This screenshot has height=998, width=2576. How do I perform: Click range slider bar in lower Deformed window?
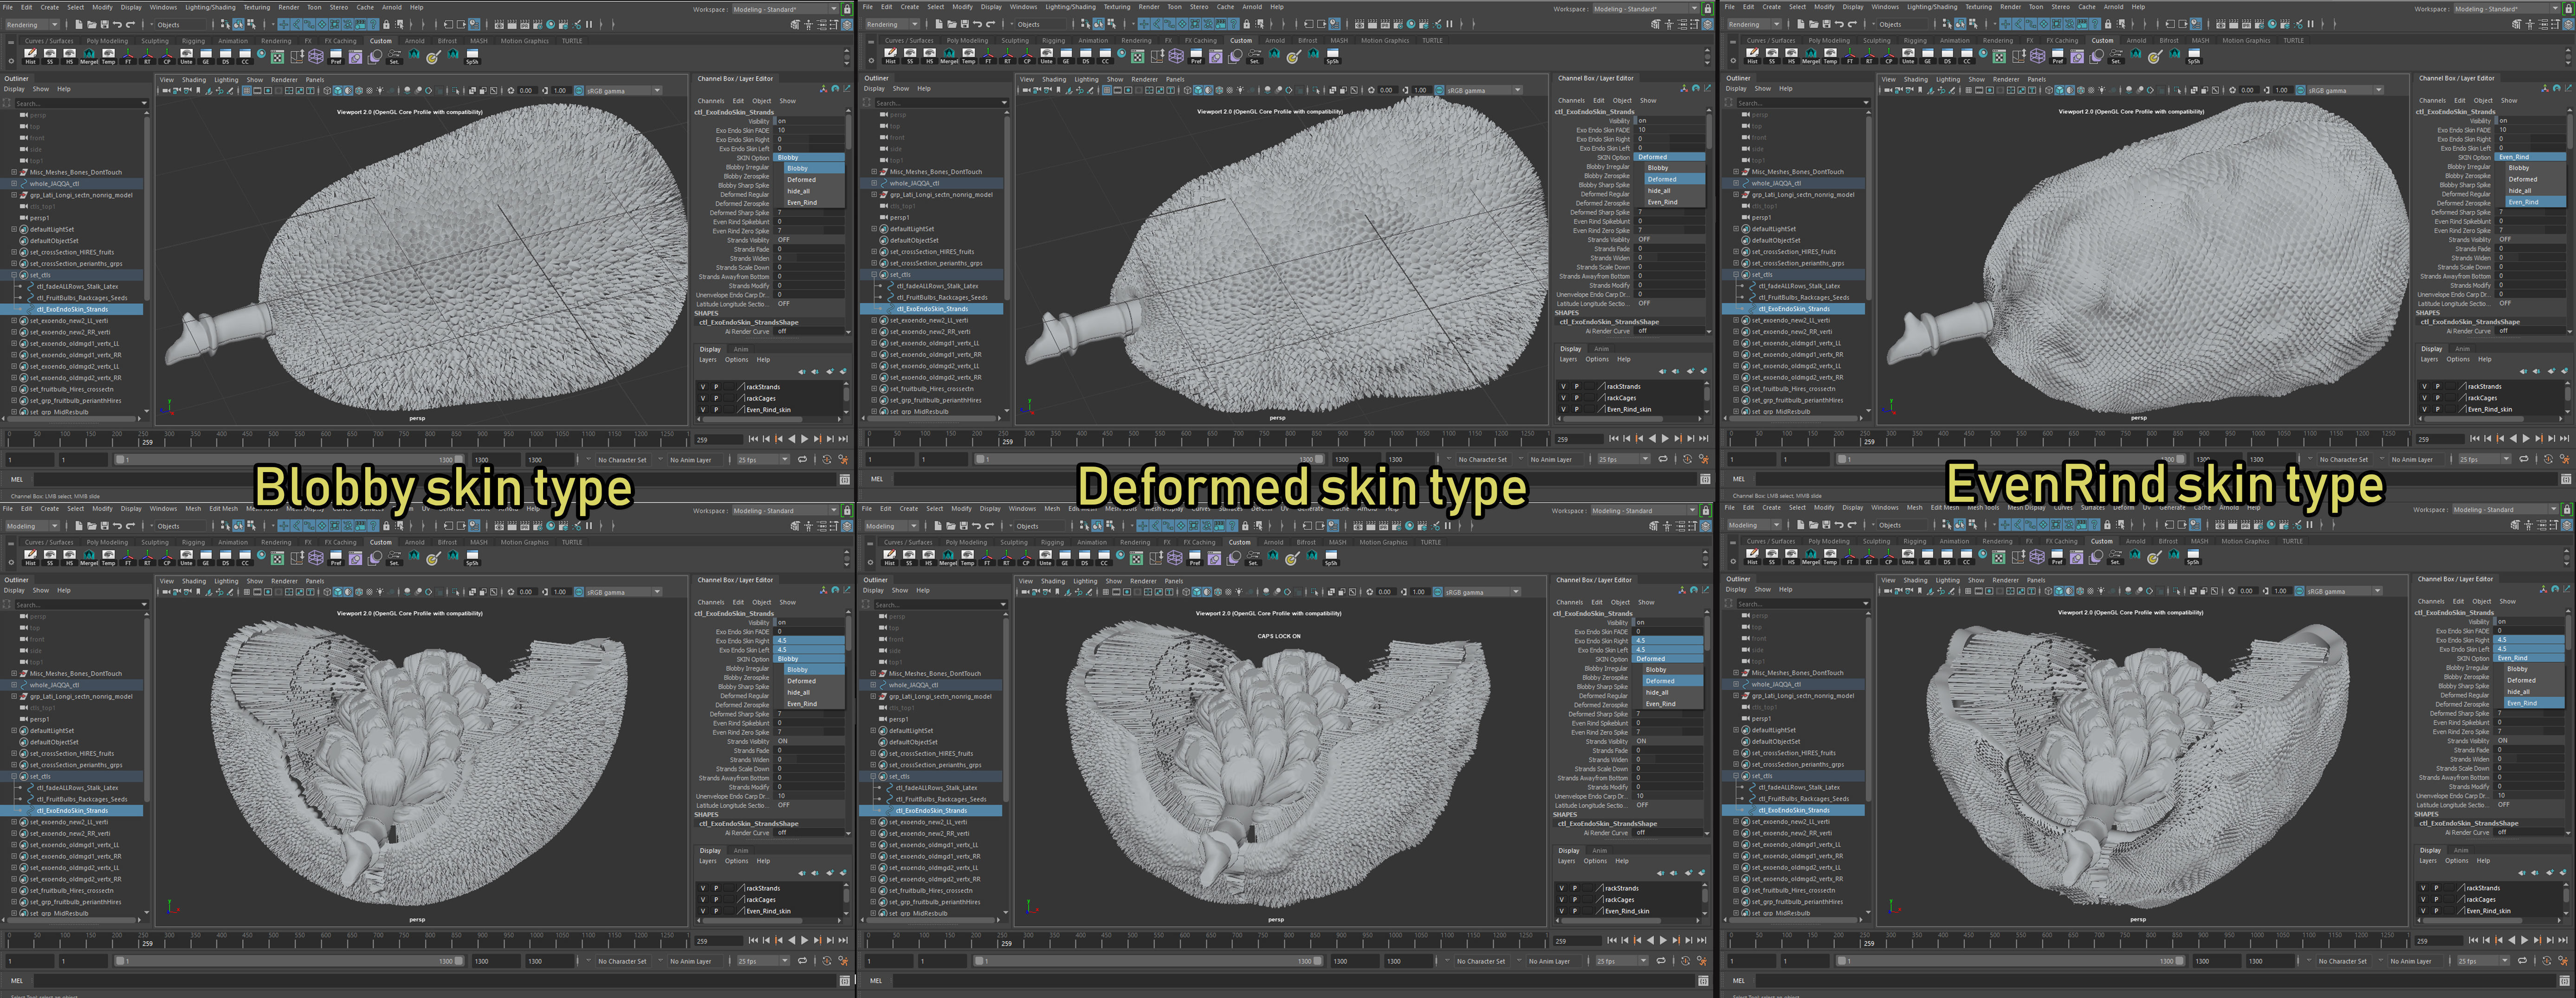1149,961
